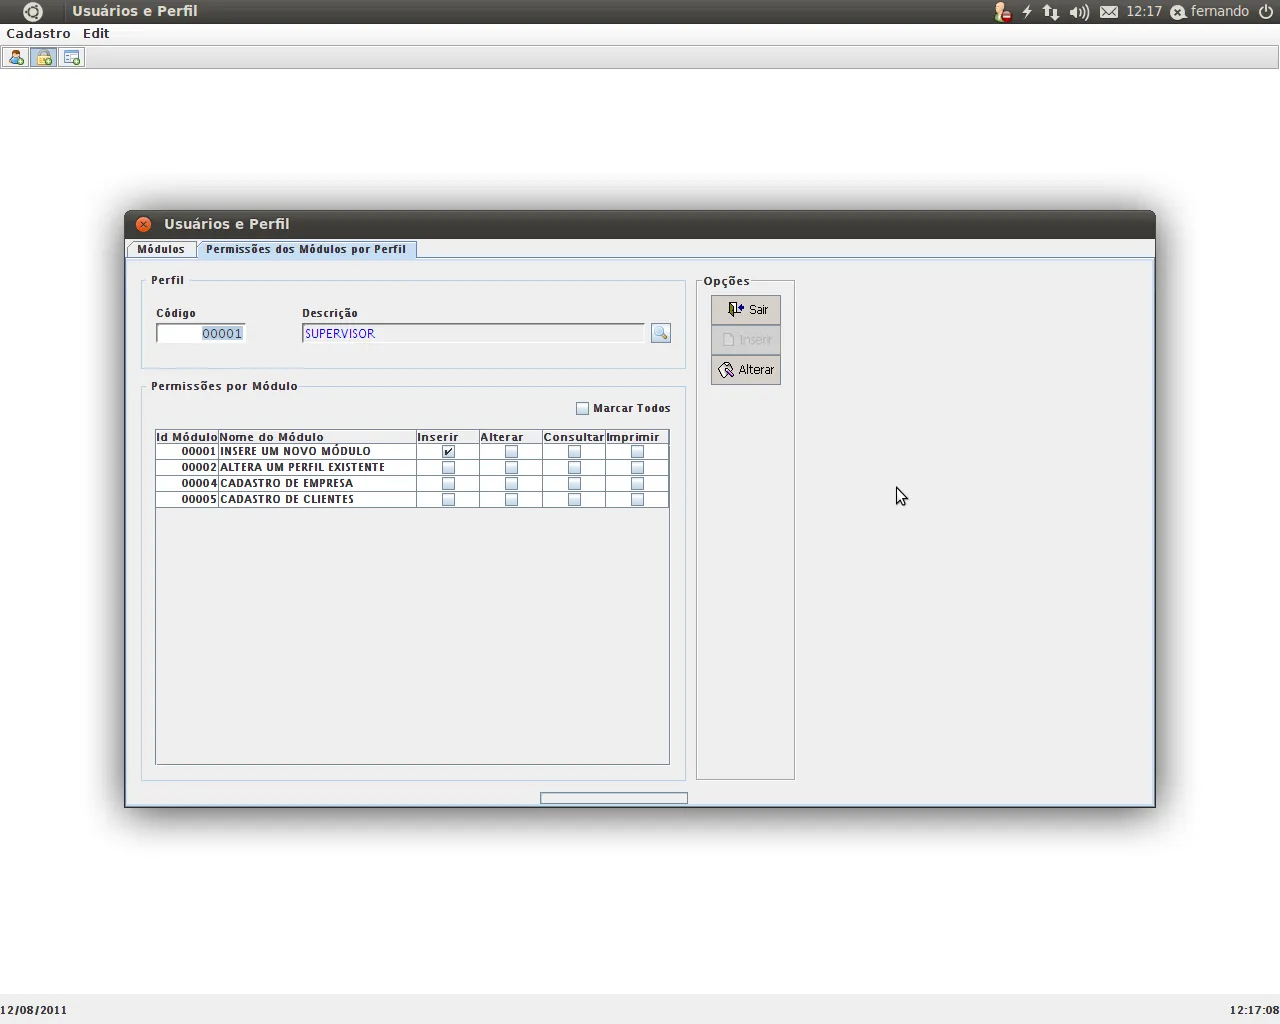Click the add user toolbar icon
Screen dimensions: 1280x1024
15,58
